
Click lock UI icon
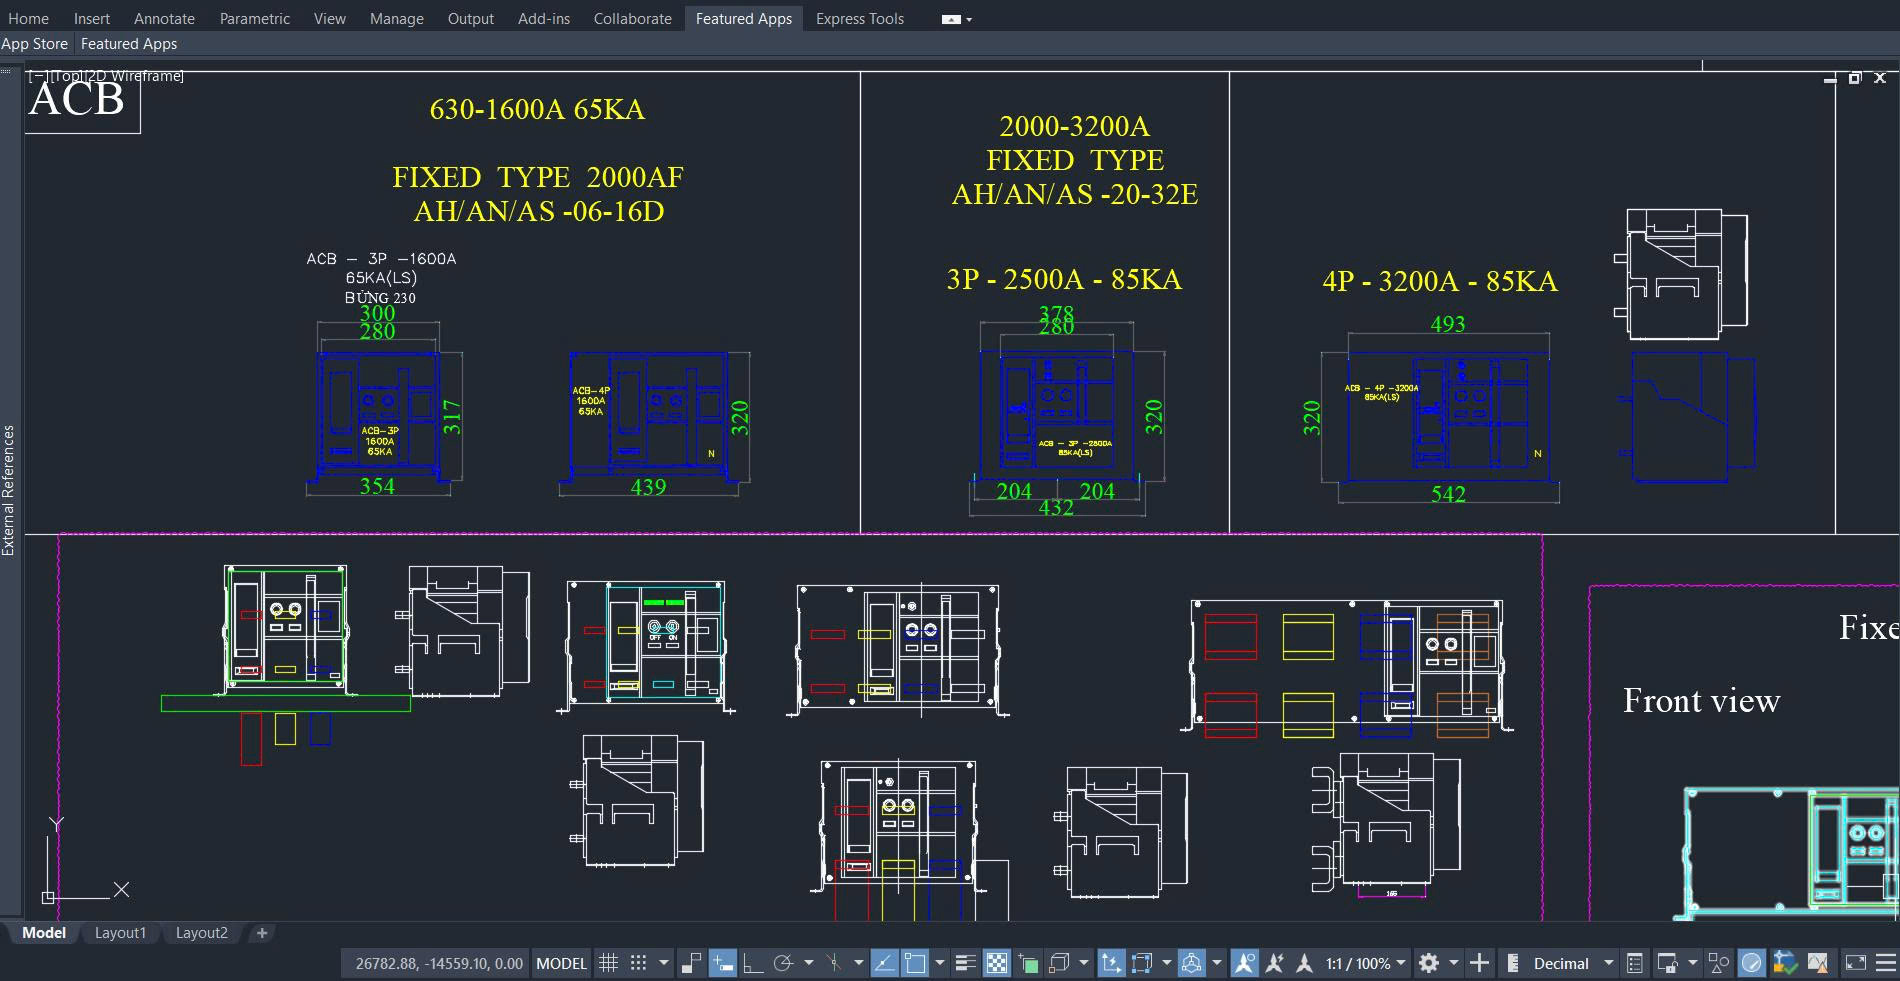(x=1666, y=963)
